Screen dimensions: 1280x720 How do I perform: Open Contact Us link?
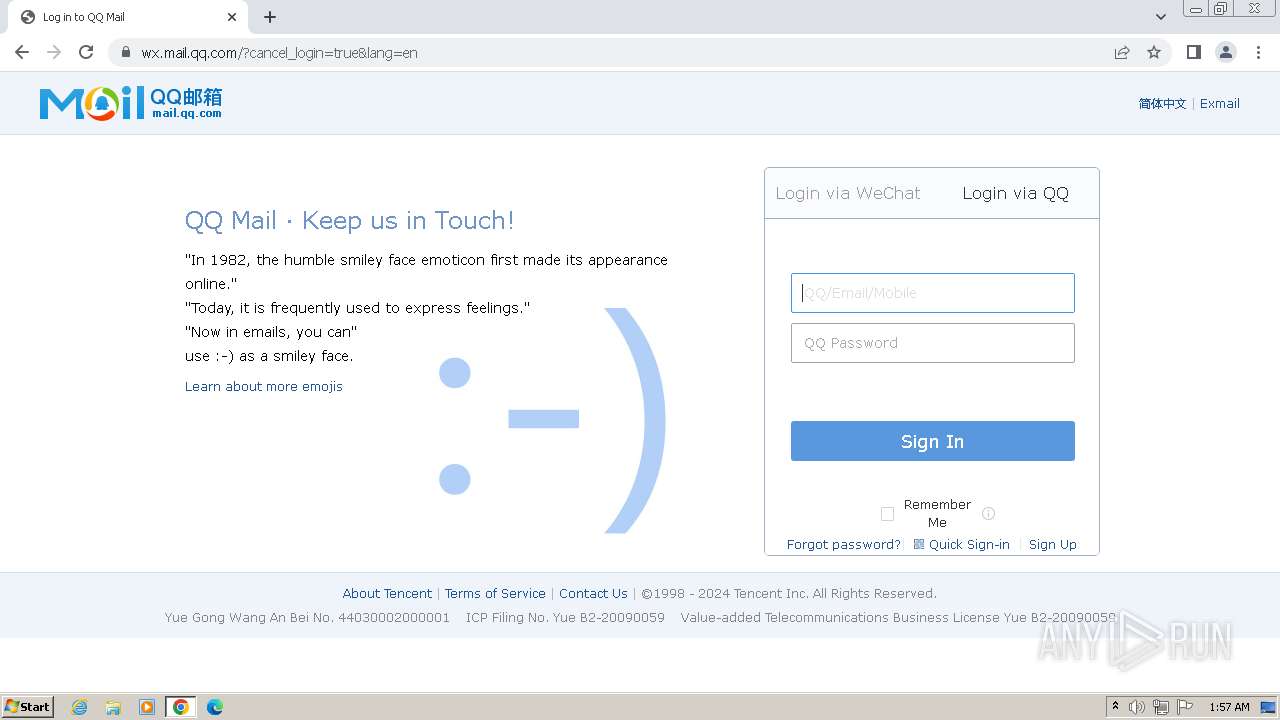(593, 593)
